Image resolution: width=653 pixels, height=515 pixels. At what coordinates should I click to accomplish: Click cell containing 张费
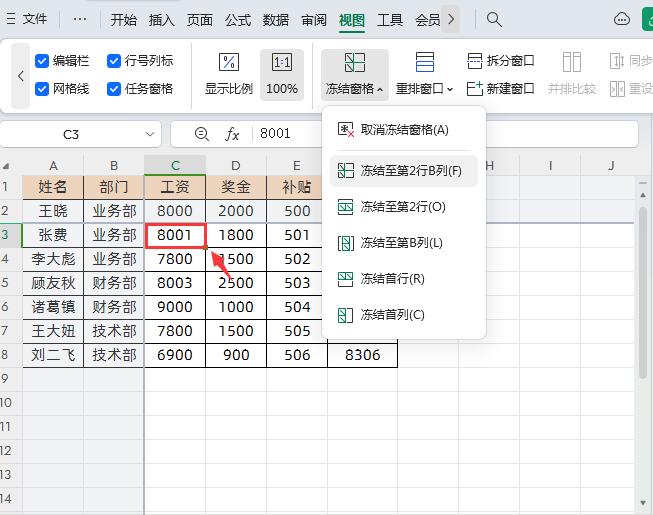(53, 235)
